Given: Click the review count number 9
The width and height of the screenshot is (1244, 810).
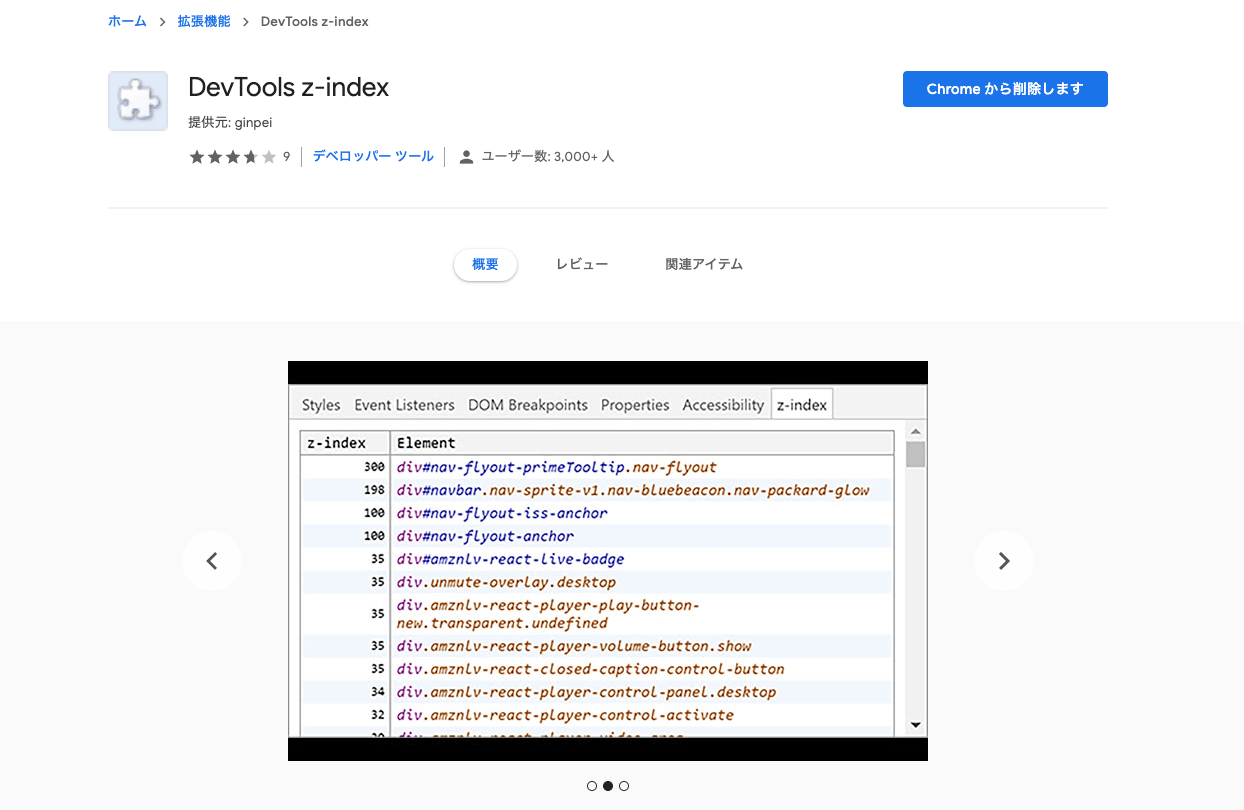Looking at the screenshot, I should pos(285,156).
